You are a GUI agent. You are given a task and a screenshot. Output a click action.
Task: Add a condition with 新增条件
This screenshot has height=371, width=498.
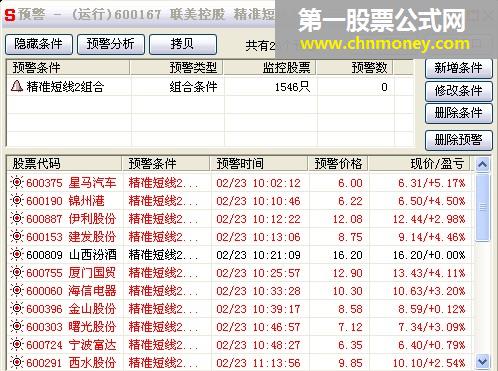click(x=459, y=68)
